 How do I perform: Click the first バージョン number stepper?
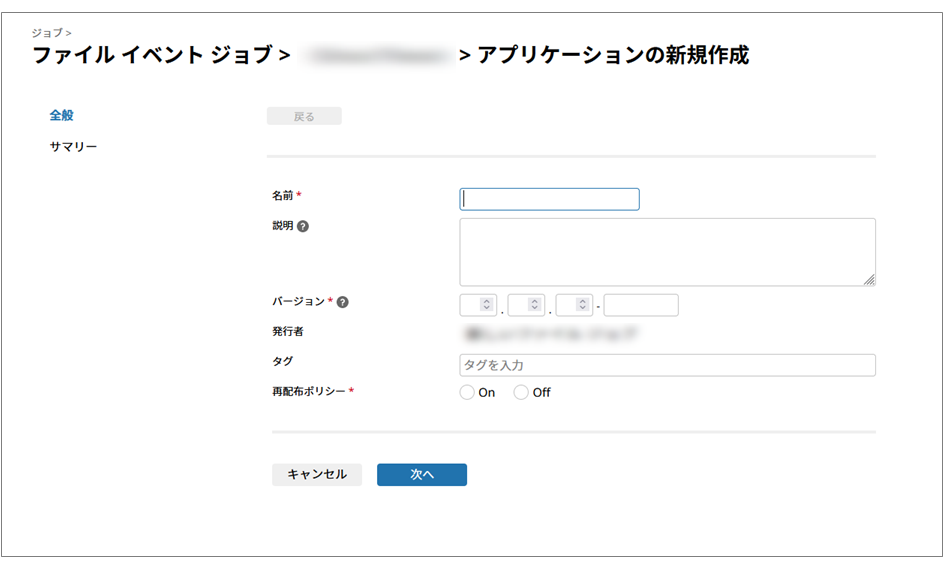[x=478, y=305]
